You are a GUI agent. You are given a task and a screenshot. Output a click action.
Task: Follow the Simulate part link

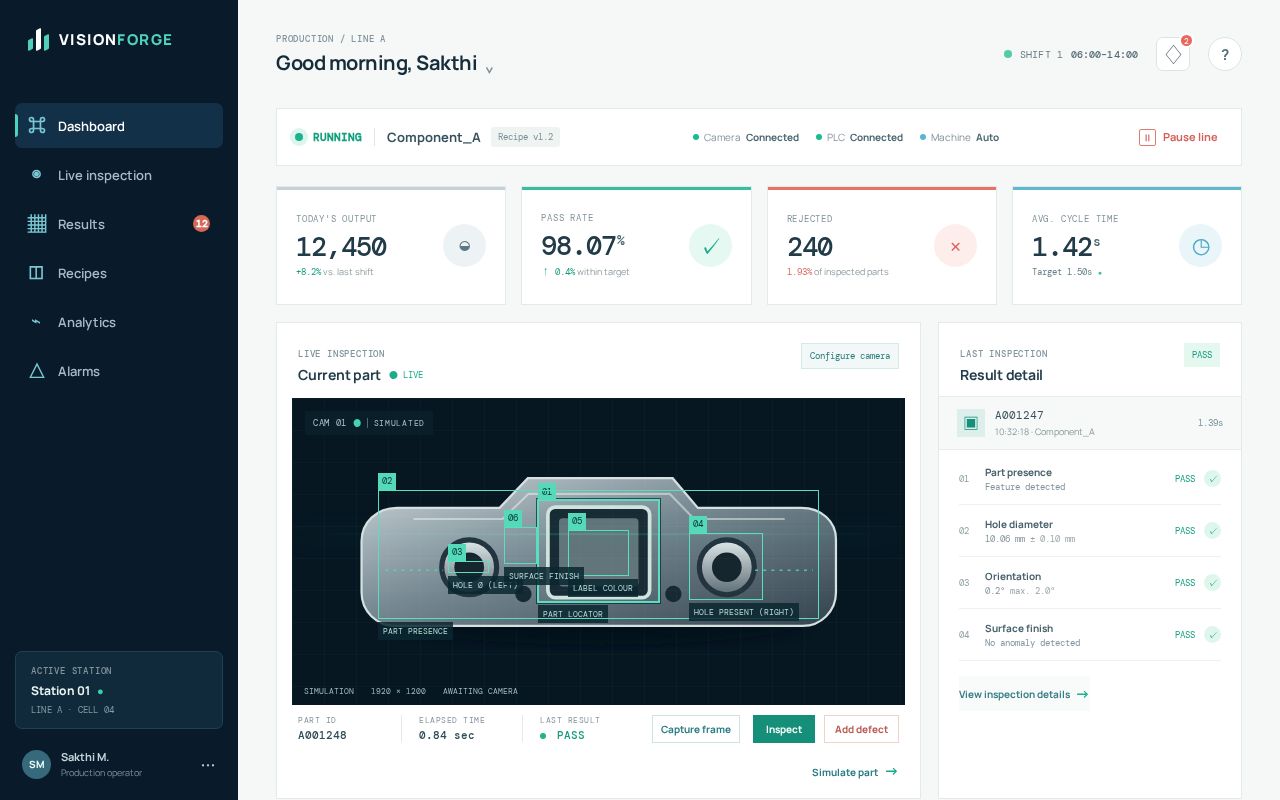point(855,772)
